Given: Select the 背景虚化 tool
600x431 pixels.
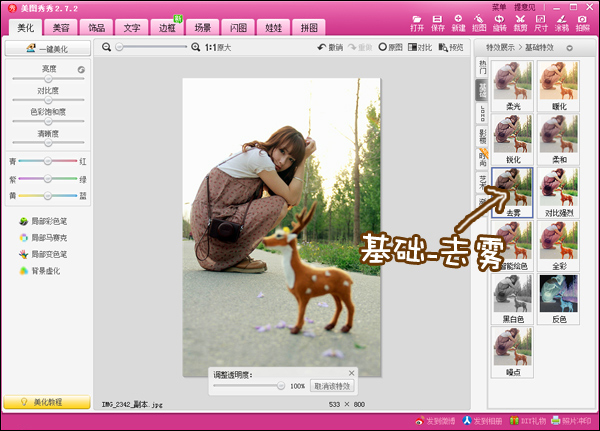Looking at the screenshot, I should (40, 271).
